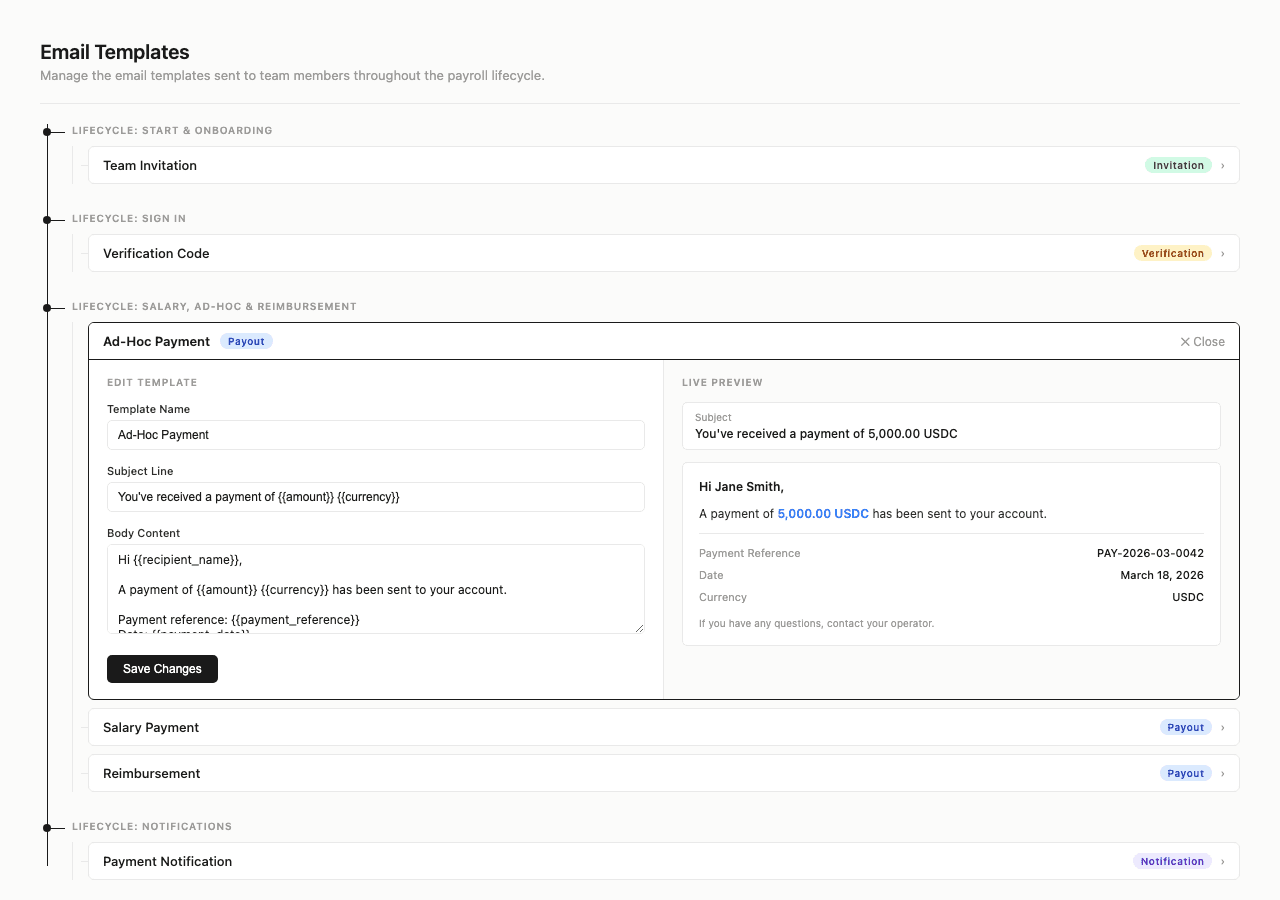Click the Payout badge on Salary Payment

coord(1185,728)
